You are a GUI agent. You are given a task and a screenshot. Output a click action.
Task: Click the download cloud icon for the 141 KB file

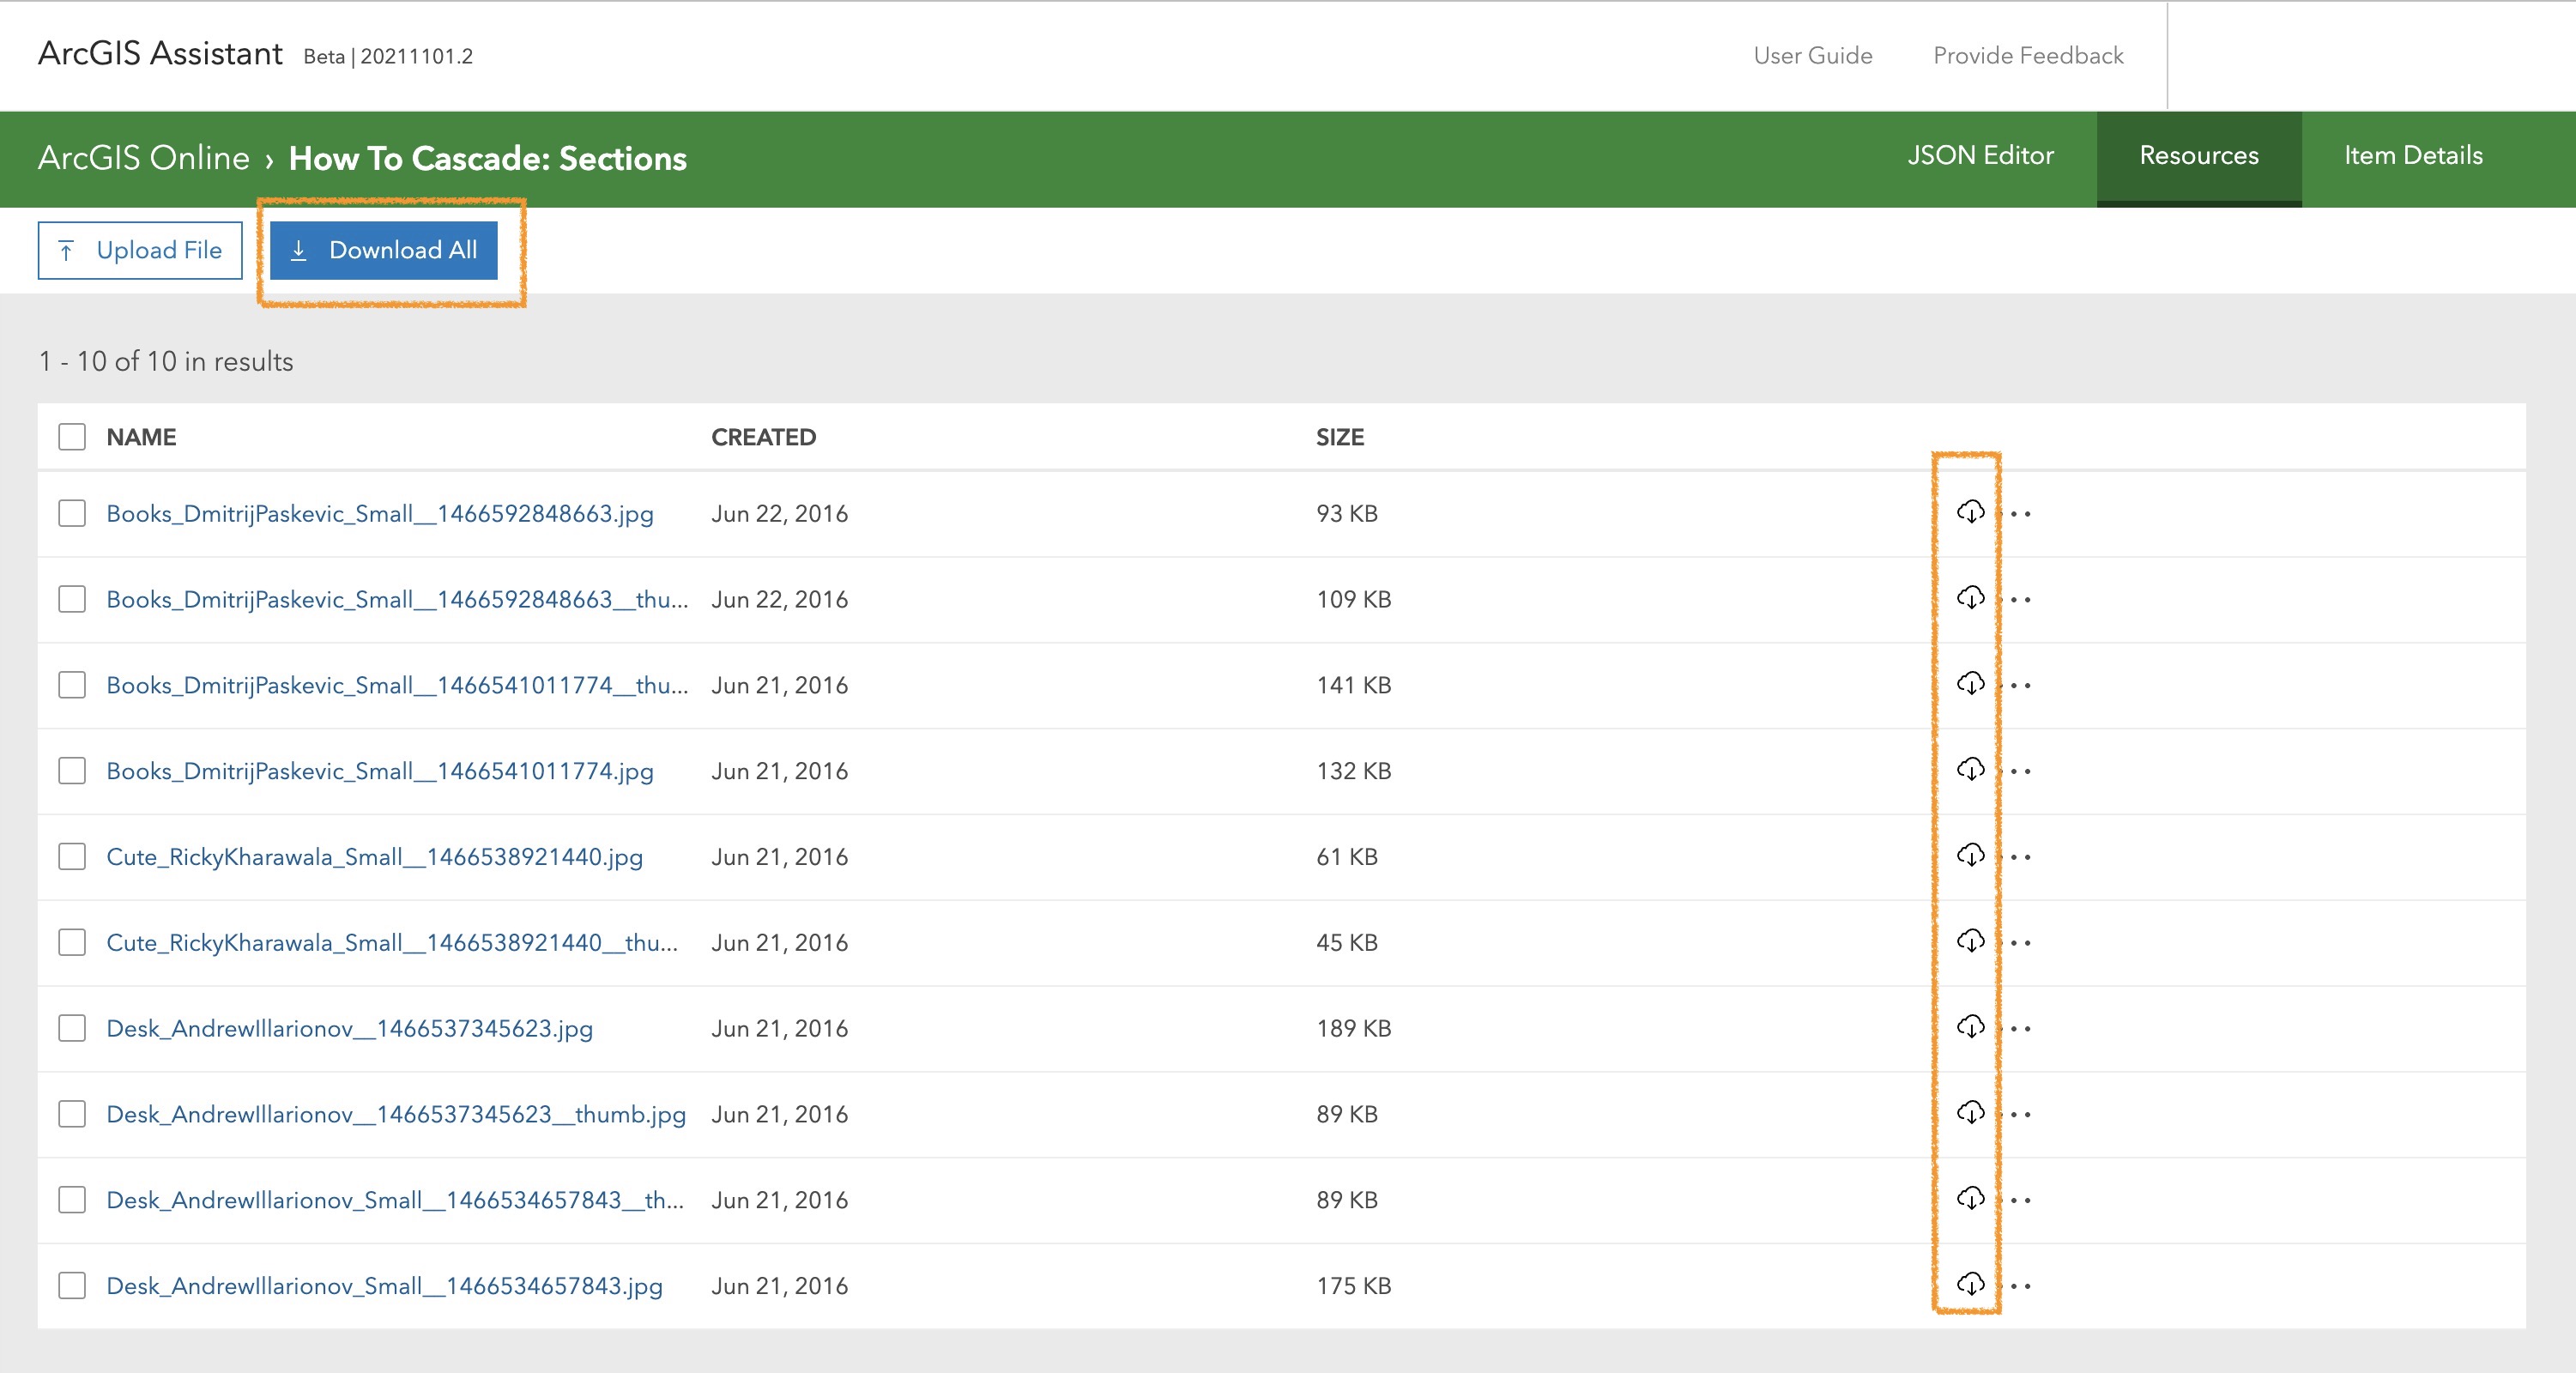[x=1970, y=684]
